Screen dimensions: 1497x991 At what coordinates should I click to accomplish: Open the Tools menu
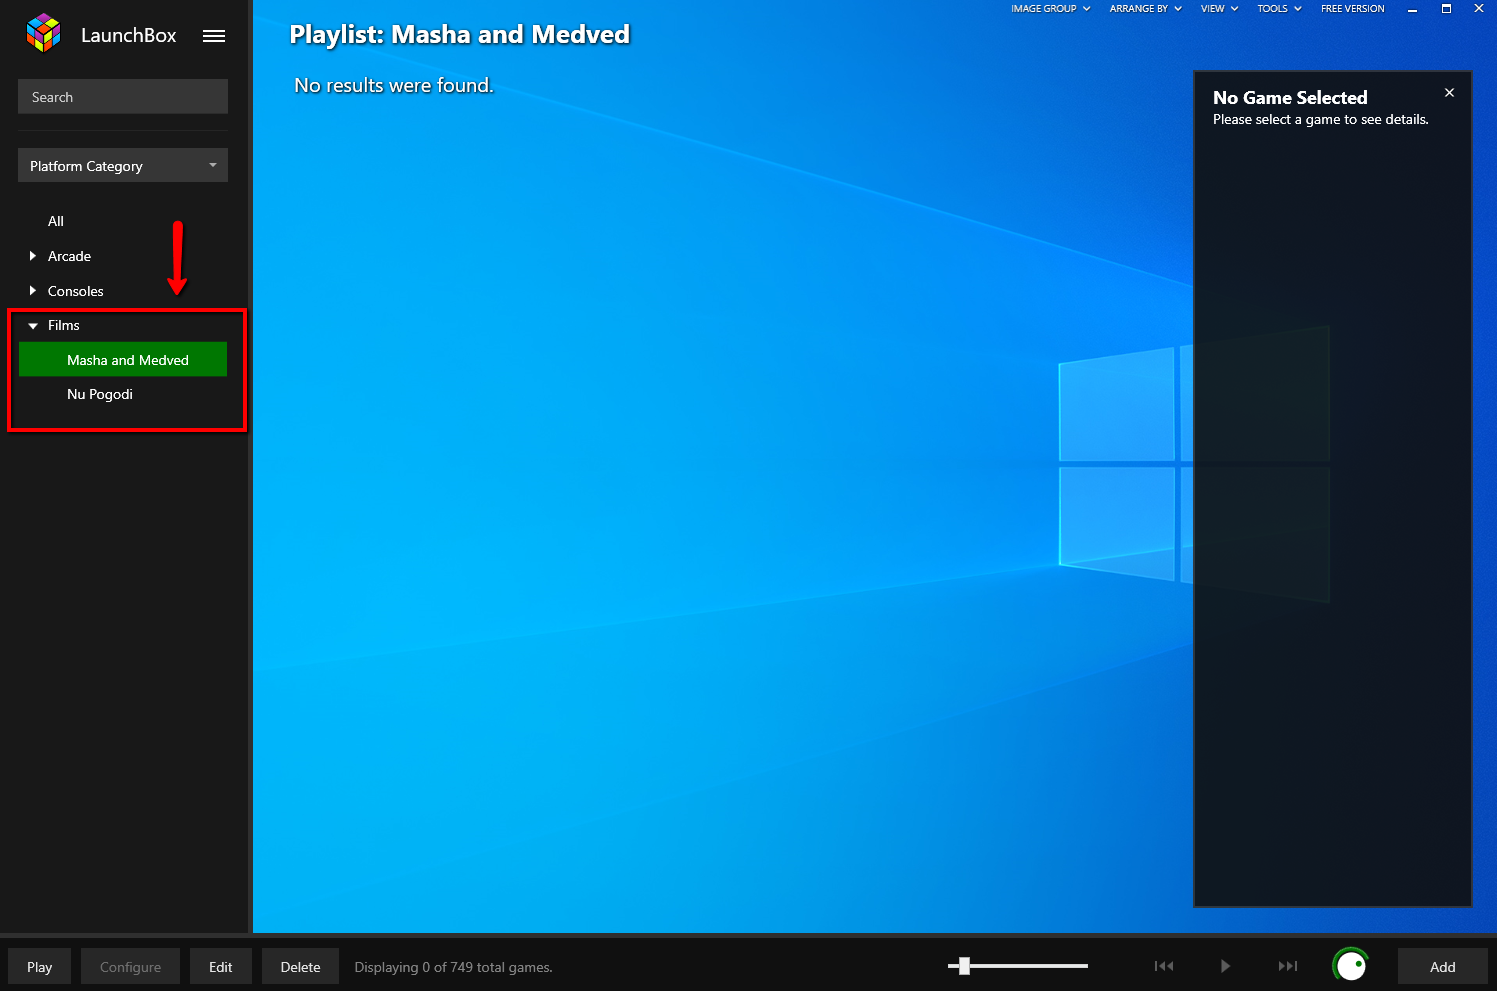tap(1279, 9)
